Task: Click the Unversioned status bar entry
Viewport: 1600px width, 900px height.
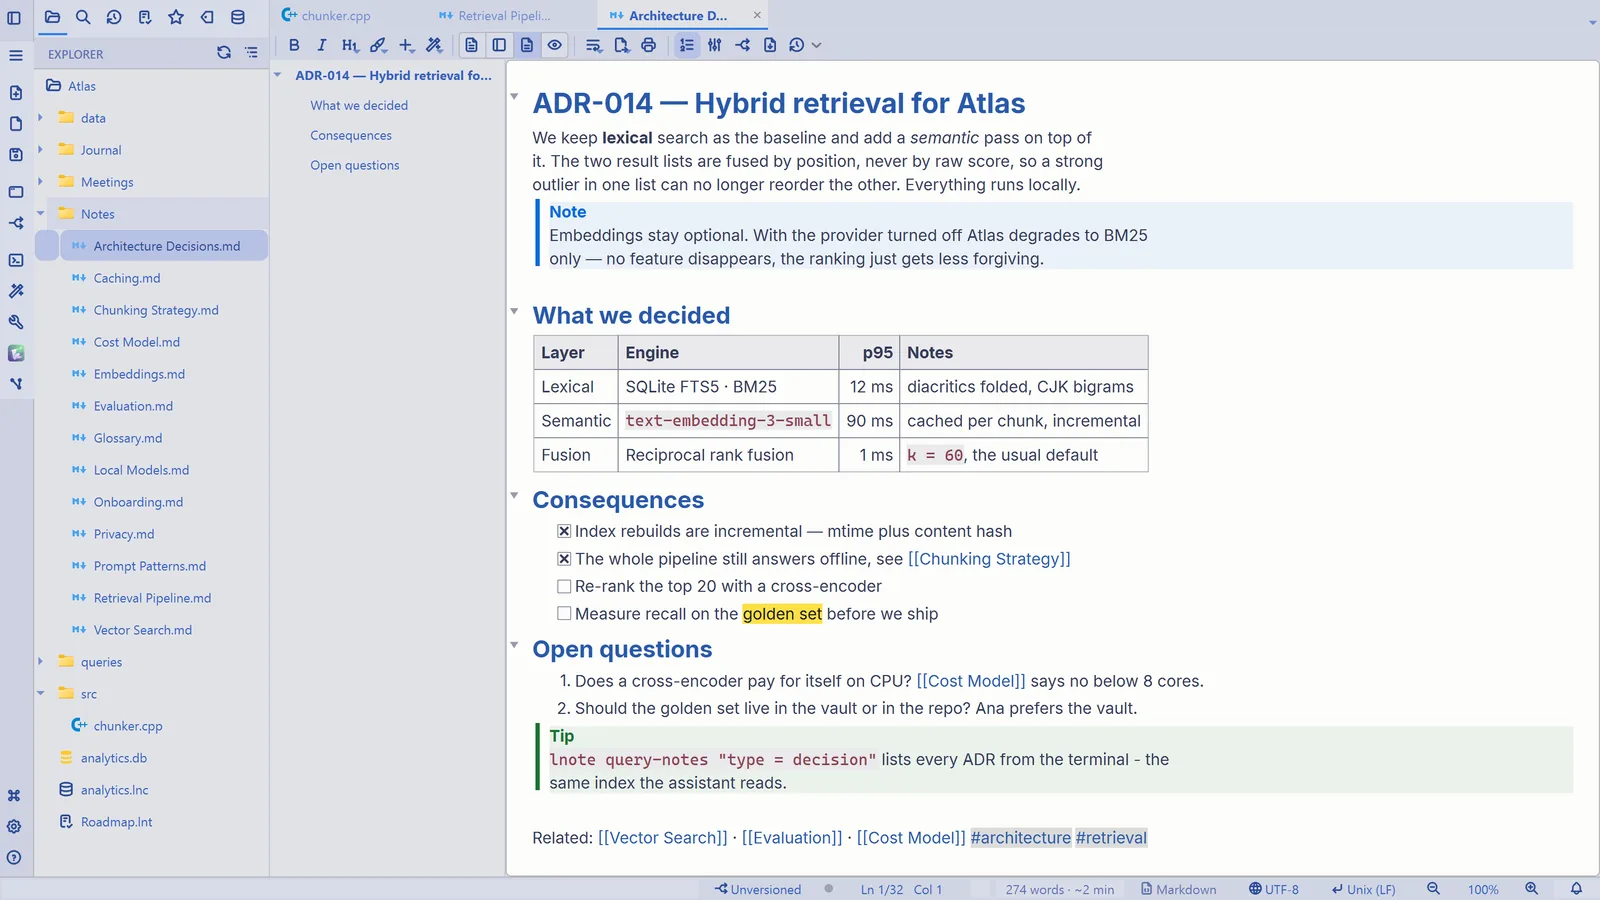Action: pos(758,889)
